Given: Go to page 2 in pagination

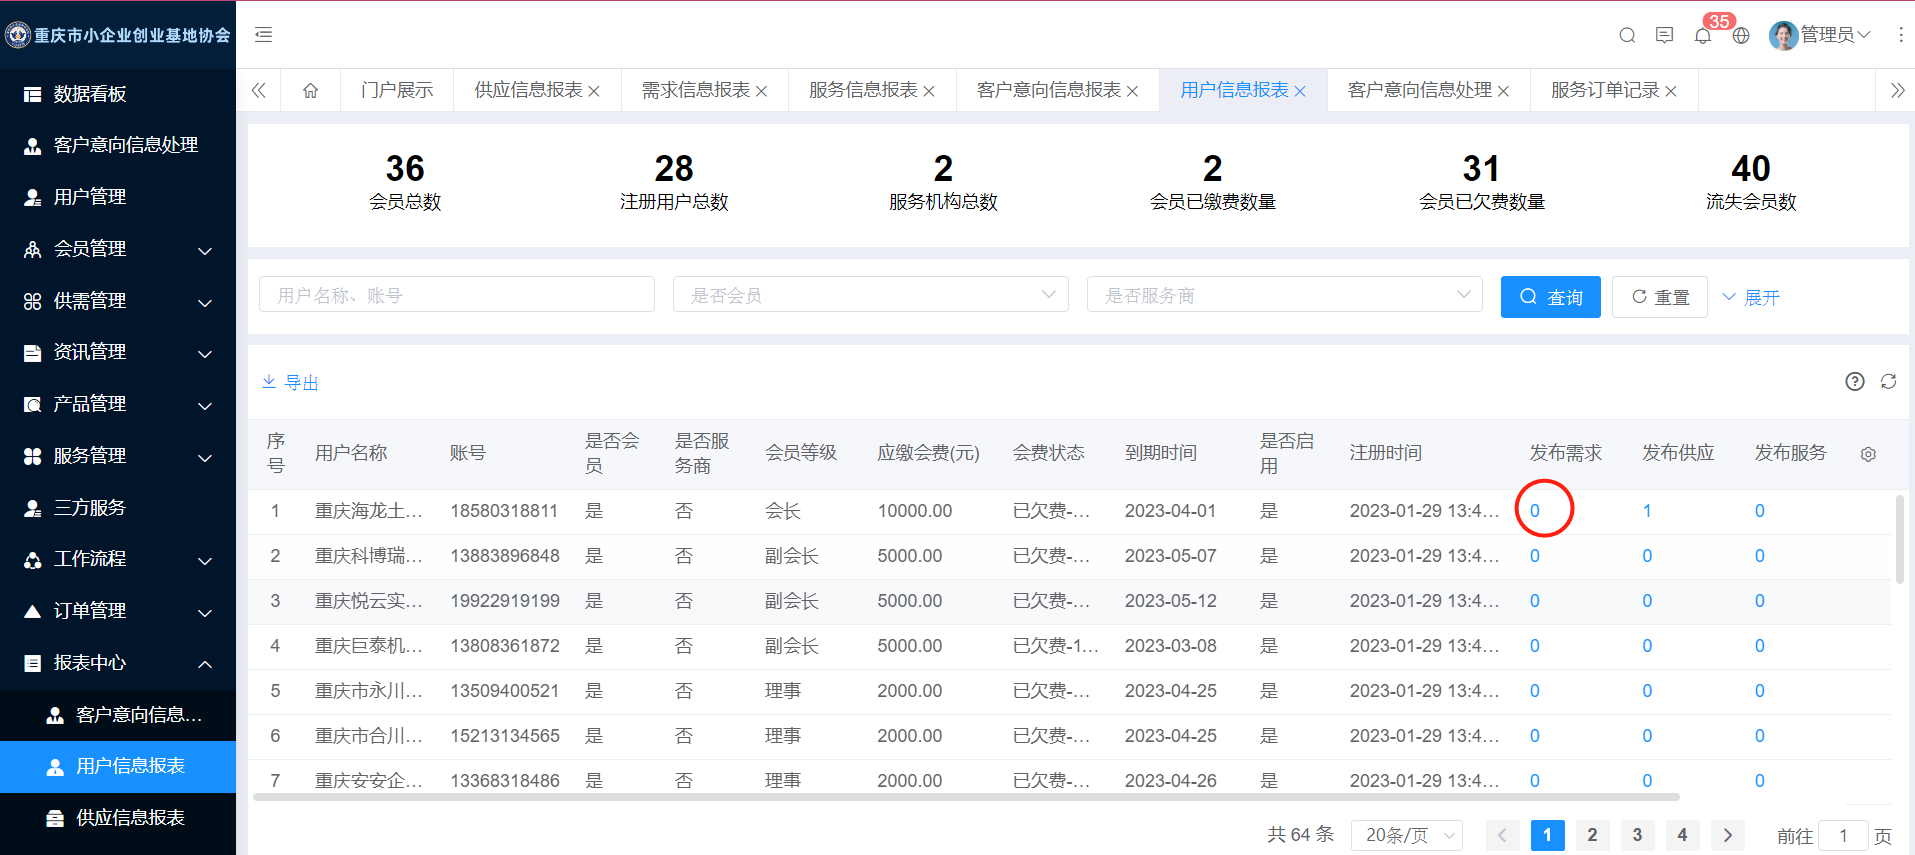Looking at the screenshot, I should tap(1592, 835).
